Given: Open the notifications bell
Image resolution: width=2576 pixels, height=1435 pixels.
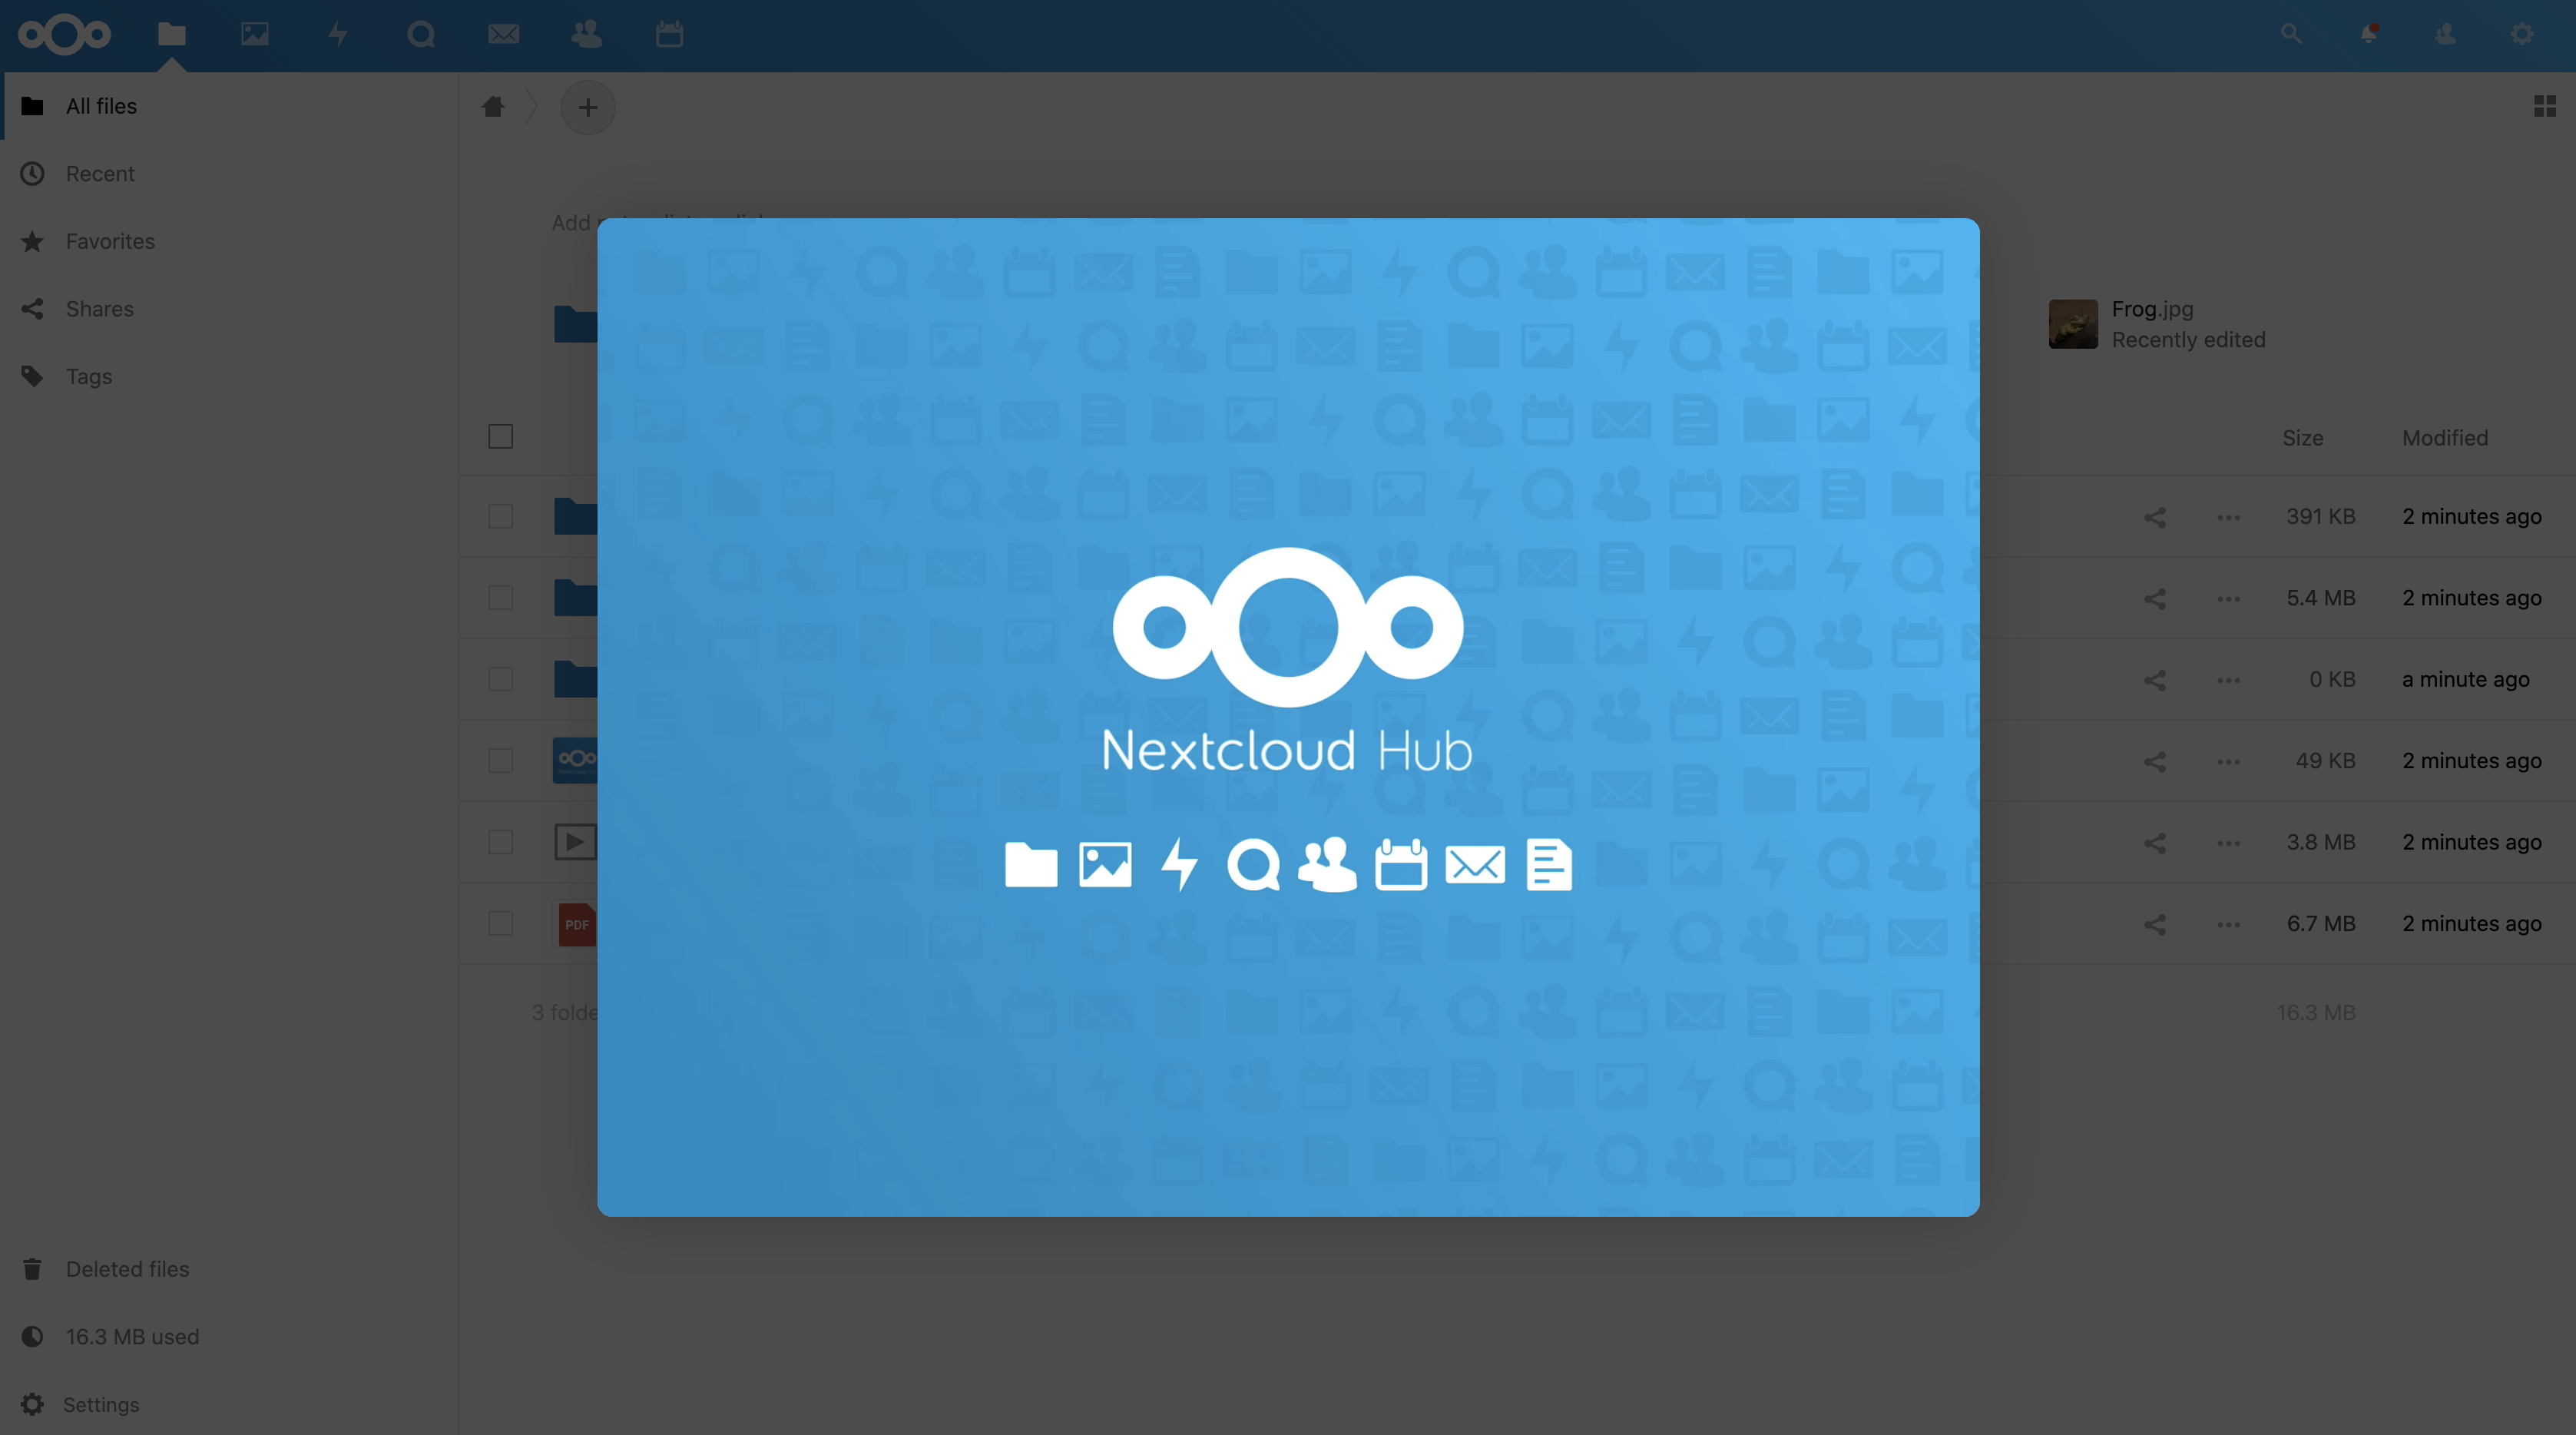Looking at the screenshot, I should pos(2367,34).
